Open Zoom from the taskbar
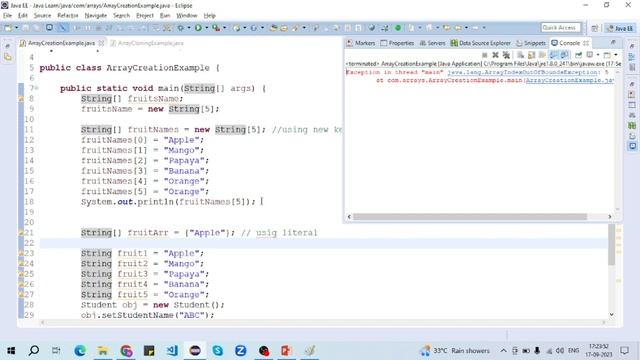 point(240,351)
